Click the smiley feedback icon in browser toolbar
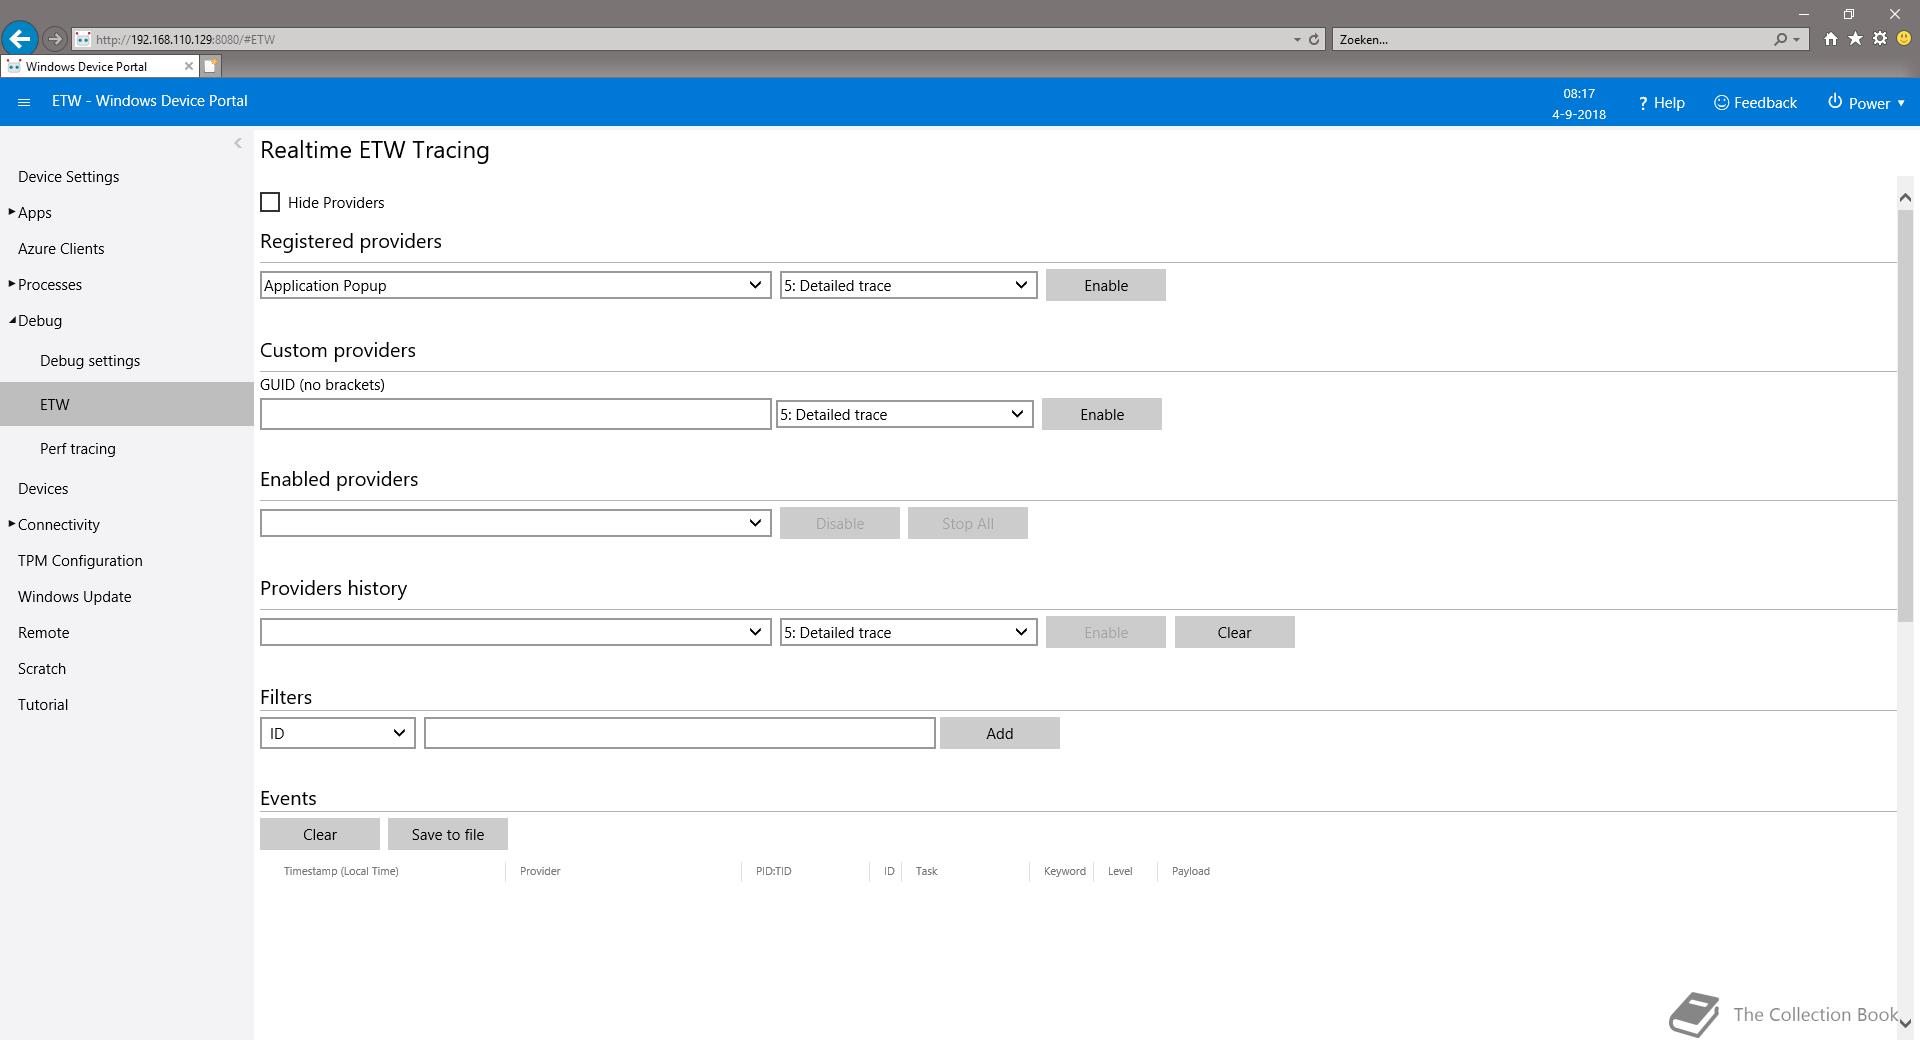 1904,39
